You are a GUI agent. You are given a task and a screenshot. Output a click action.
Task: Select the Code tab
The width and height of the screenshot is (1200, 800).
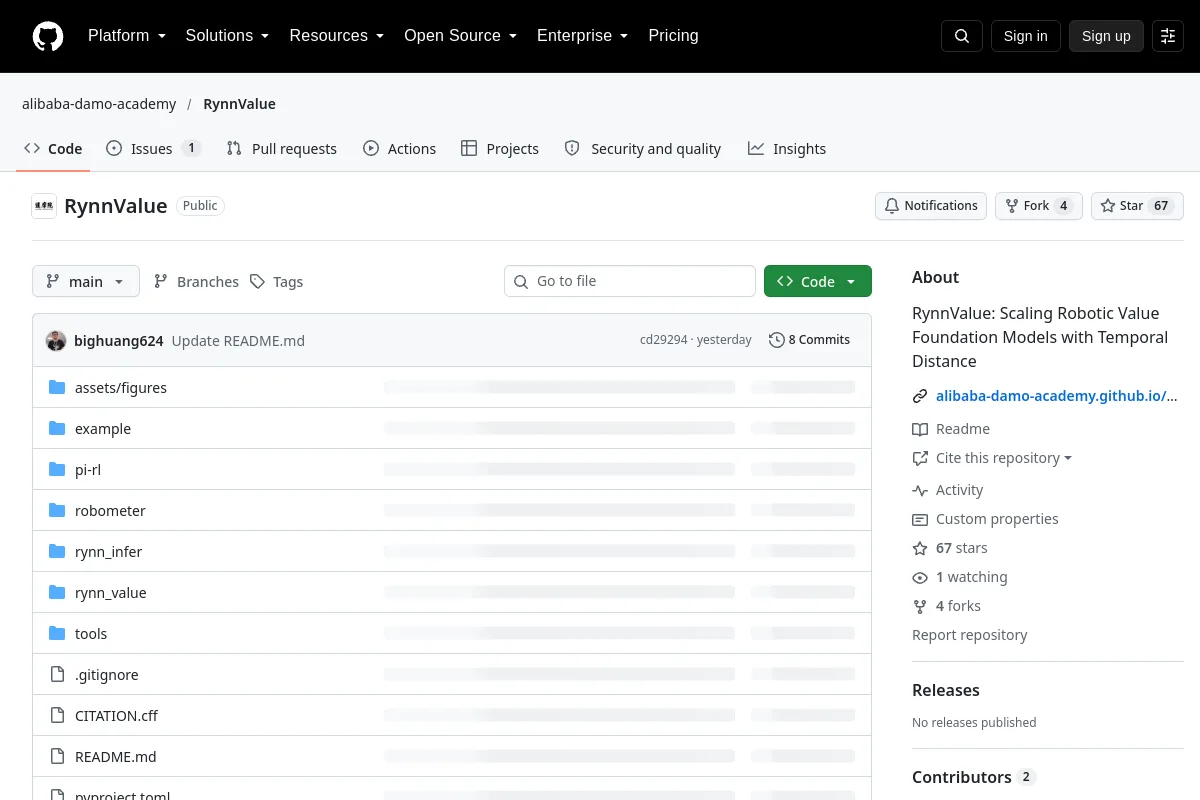point(54,149)
